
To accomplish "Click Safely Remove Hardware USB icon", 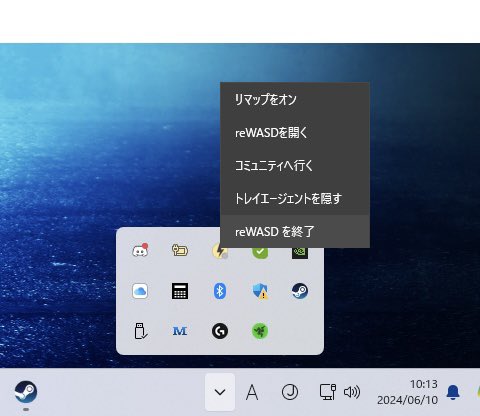I will [x=140, y=331].
